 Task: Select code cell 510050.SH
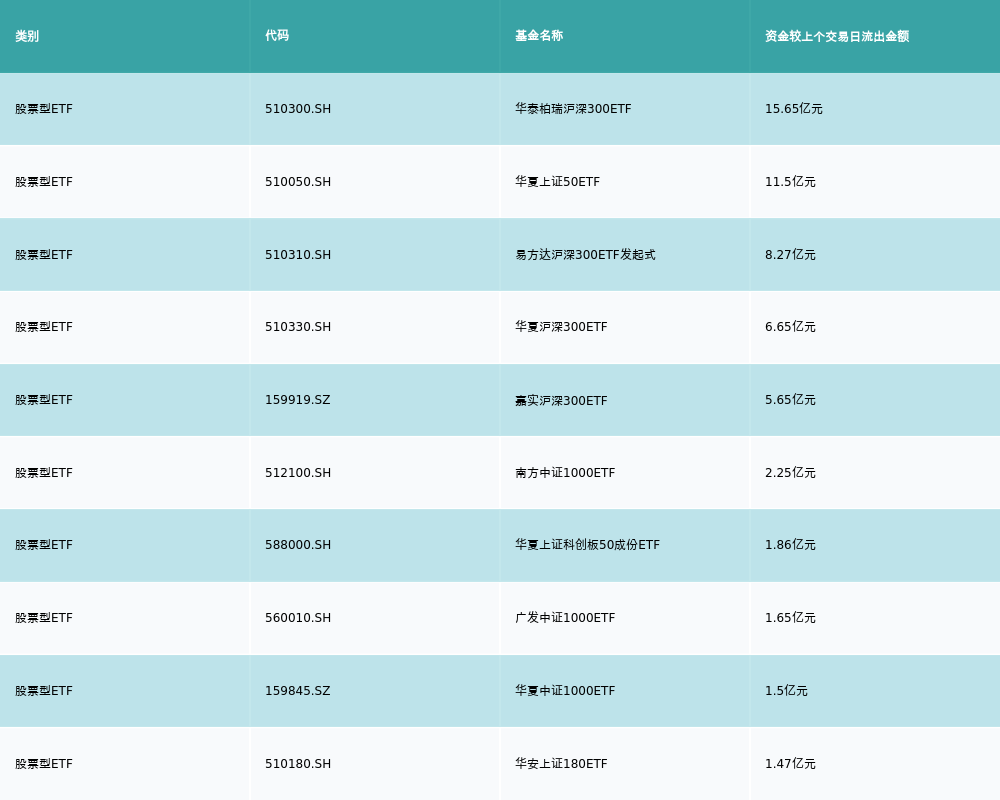click(x=298, y=182)
